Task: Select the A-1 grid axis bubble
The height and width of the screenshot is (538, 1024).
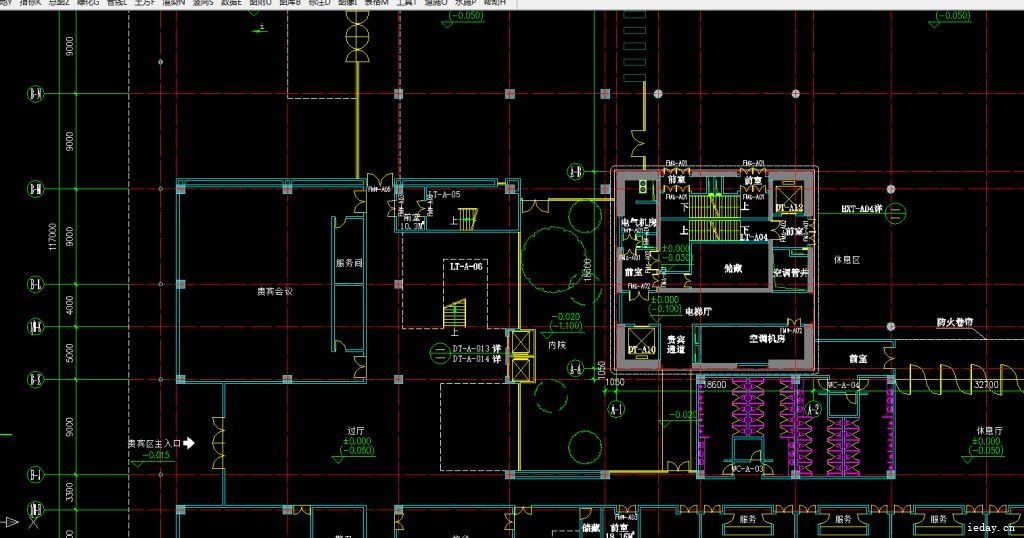Action: tap(617, 409)
